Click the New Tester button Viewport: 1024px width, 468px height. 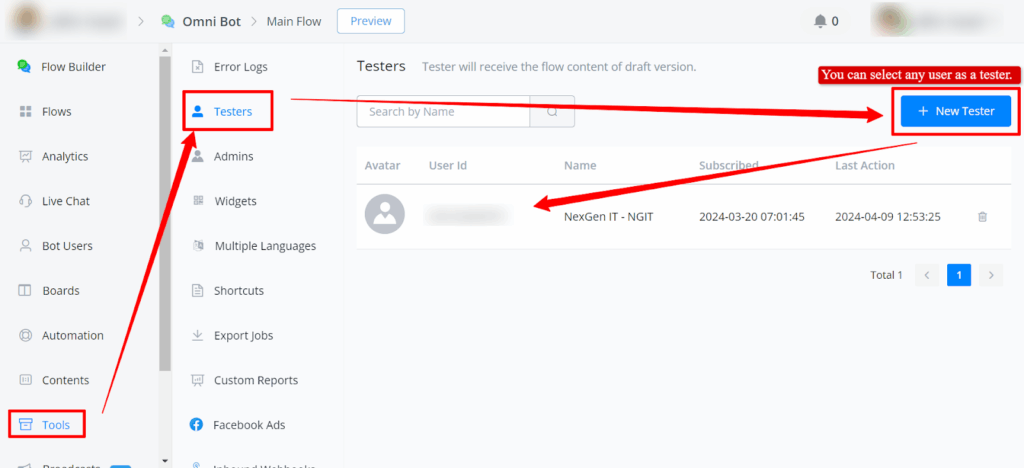pos(955,111)
